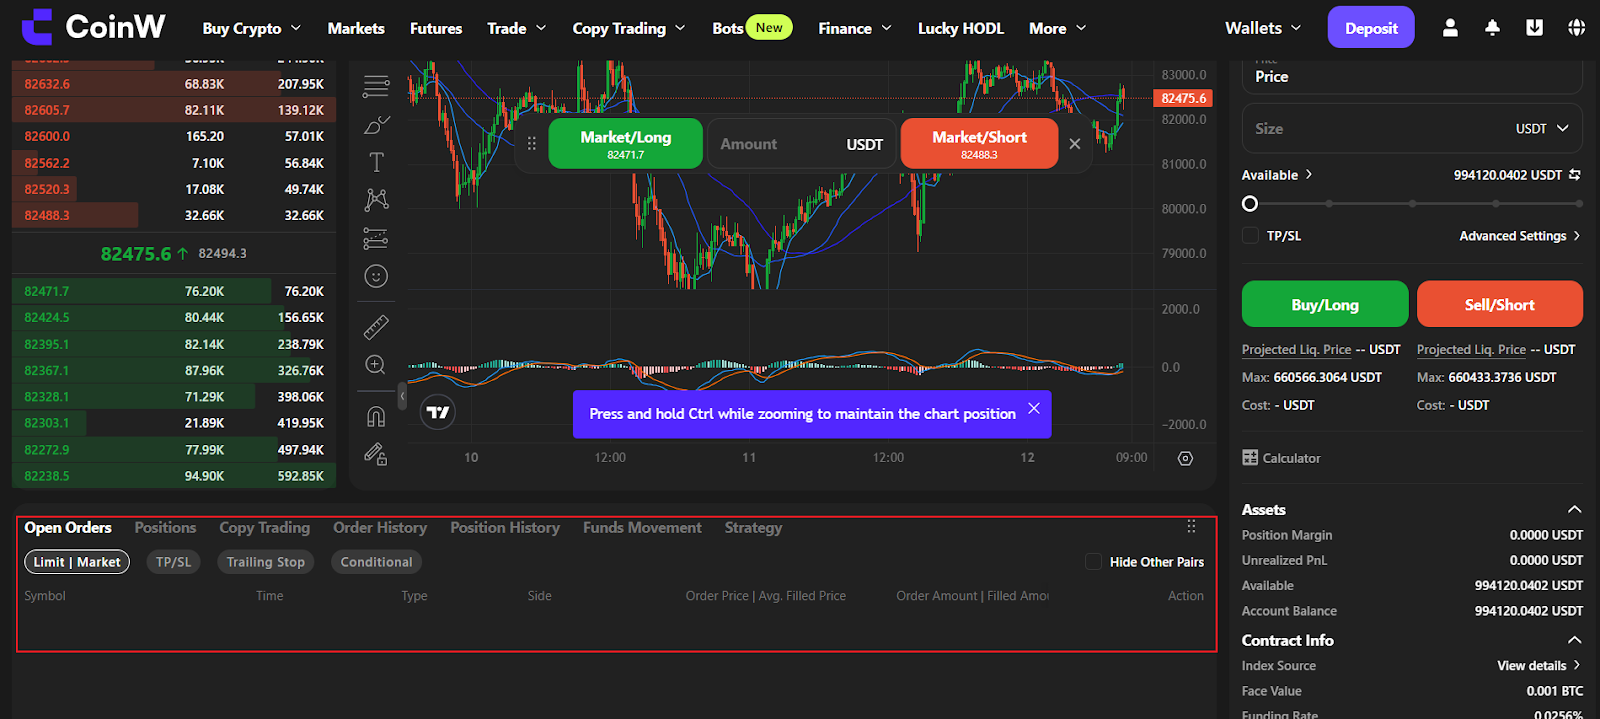Screen dimensions: 1600x719
Task: Select the Limit | Market filter
Action: 77,562
